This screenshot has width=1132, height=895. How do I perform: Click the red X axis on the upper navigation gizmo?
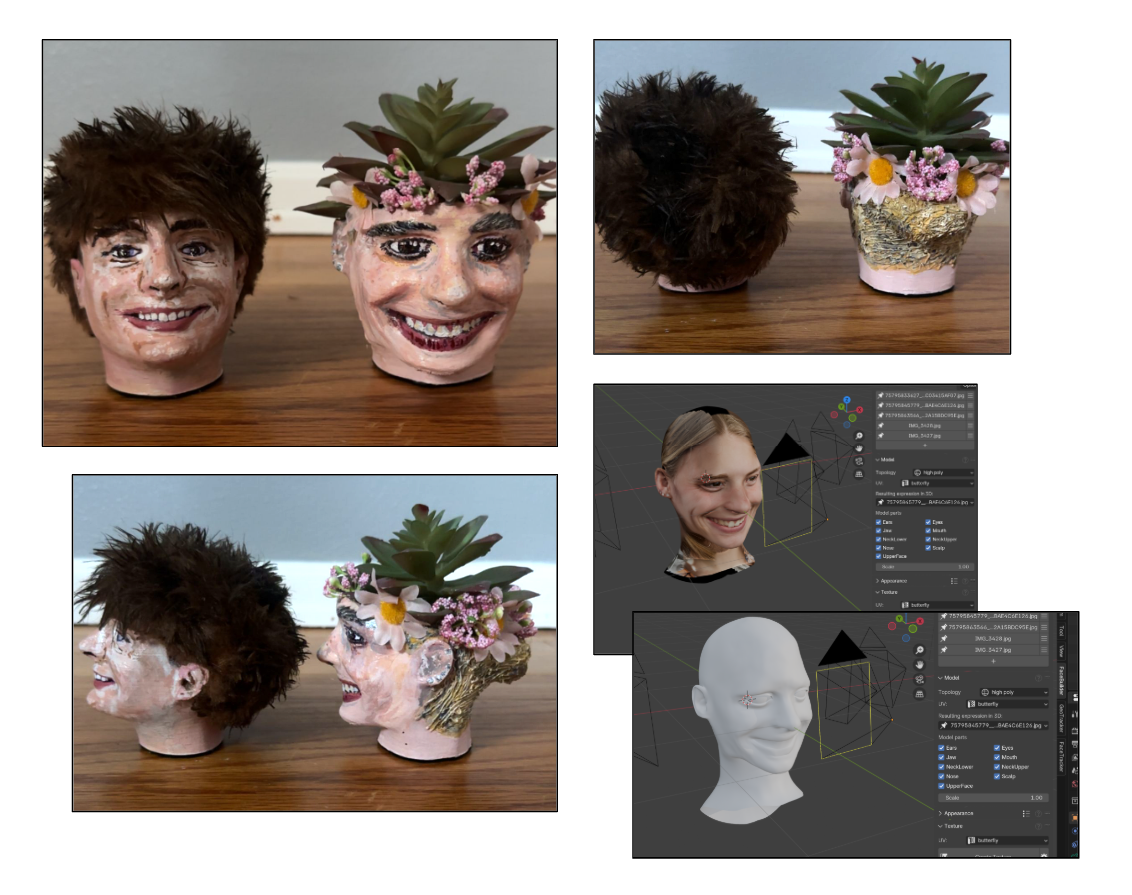tap(858, 410)
